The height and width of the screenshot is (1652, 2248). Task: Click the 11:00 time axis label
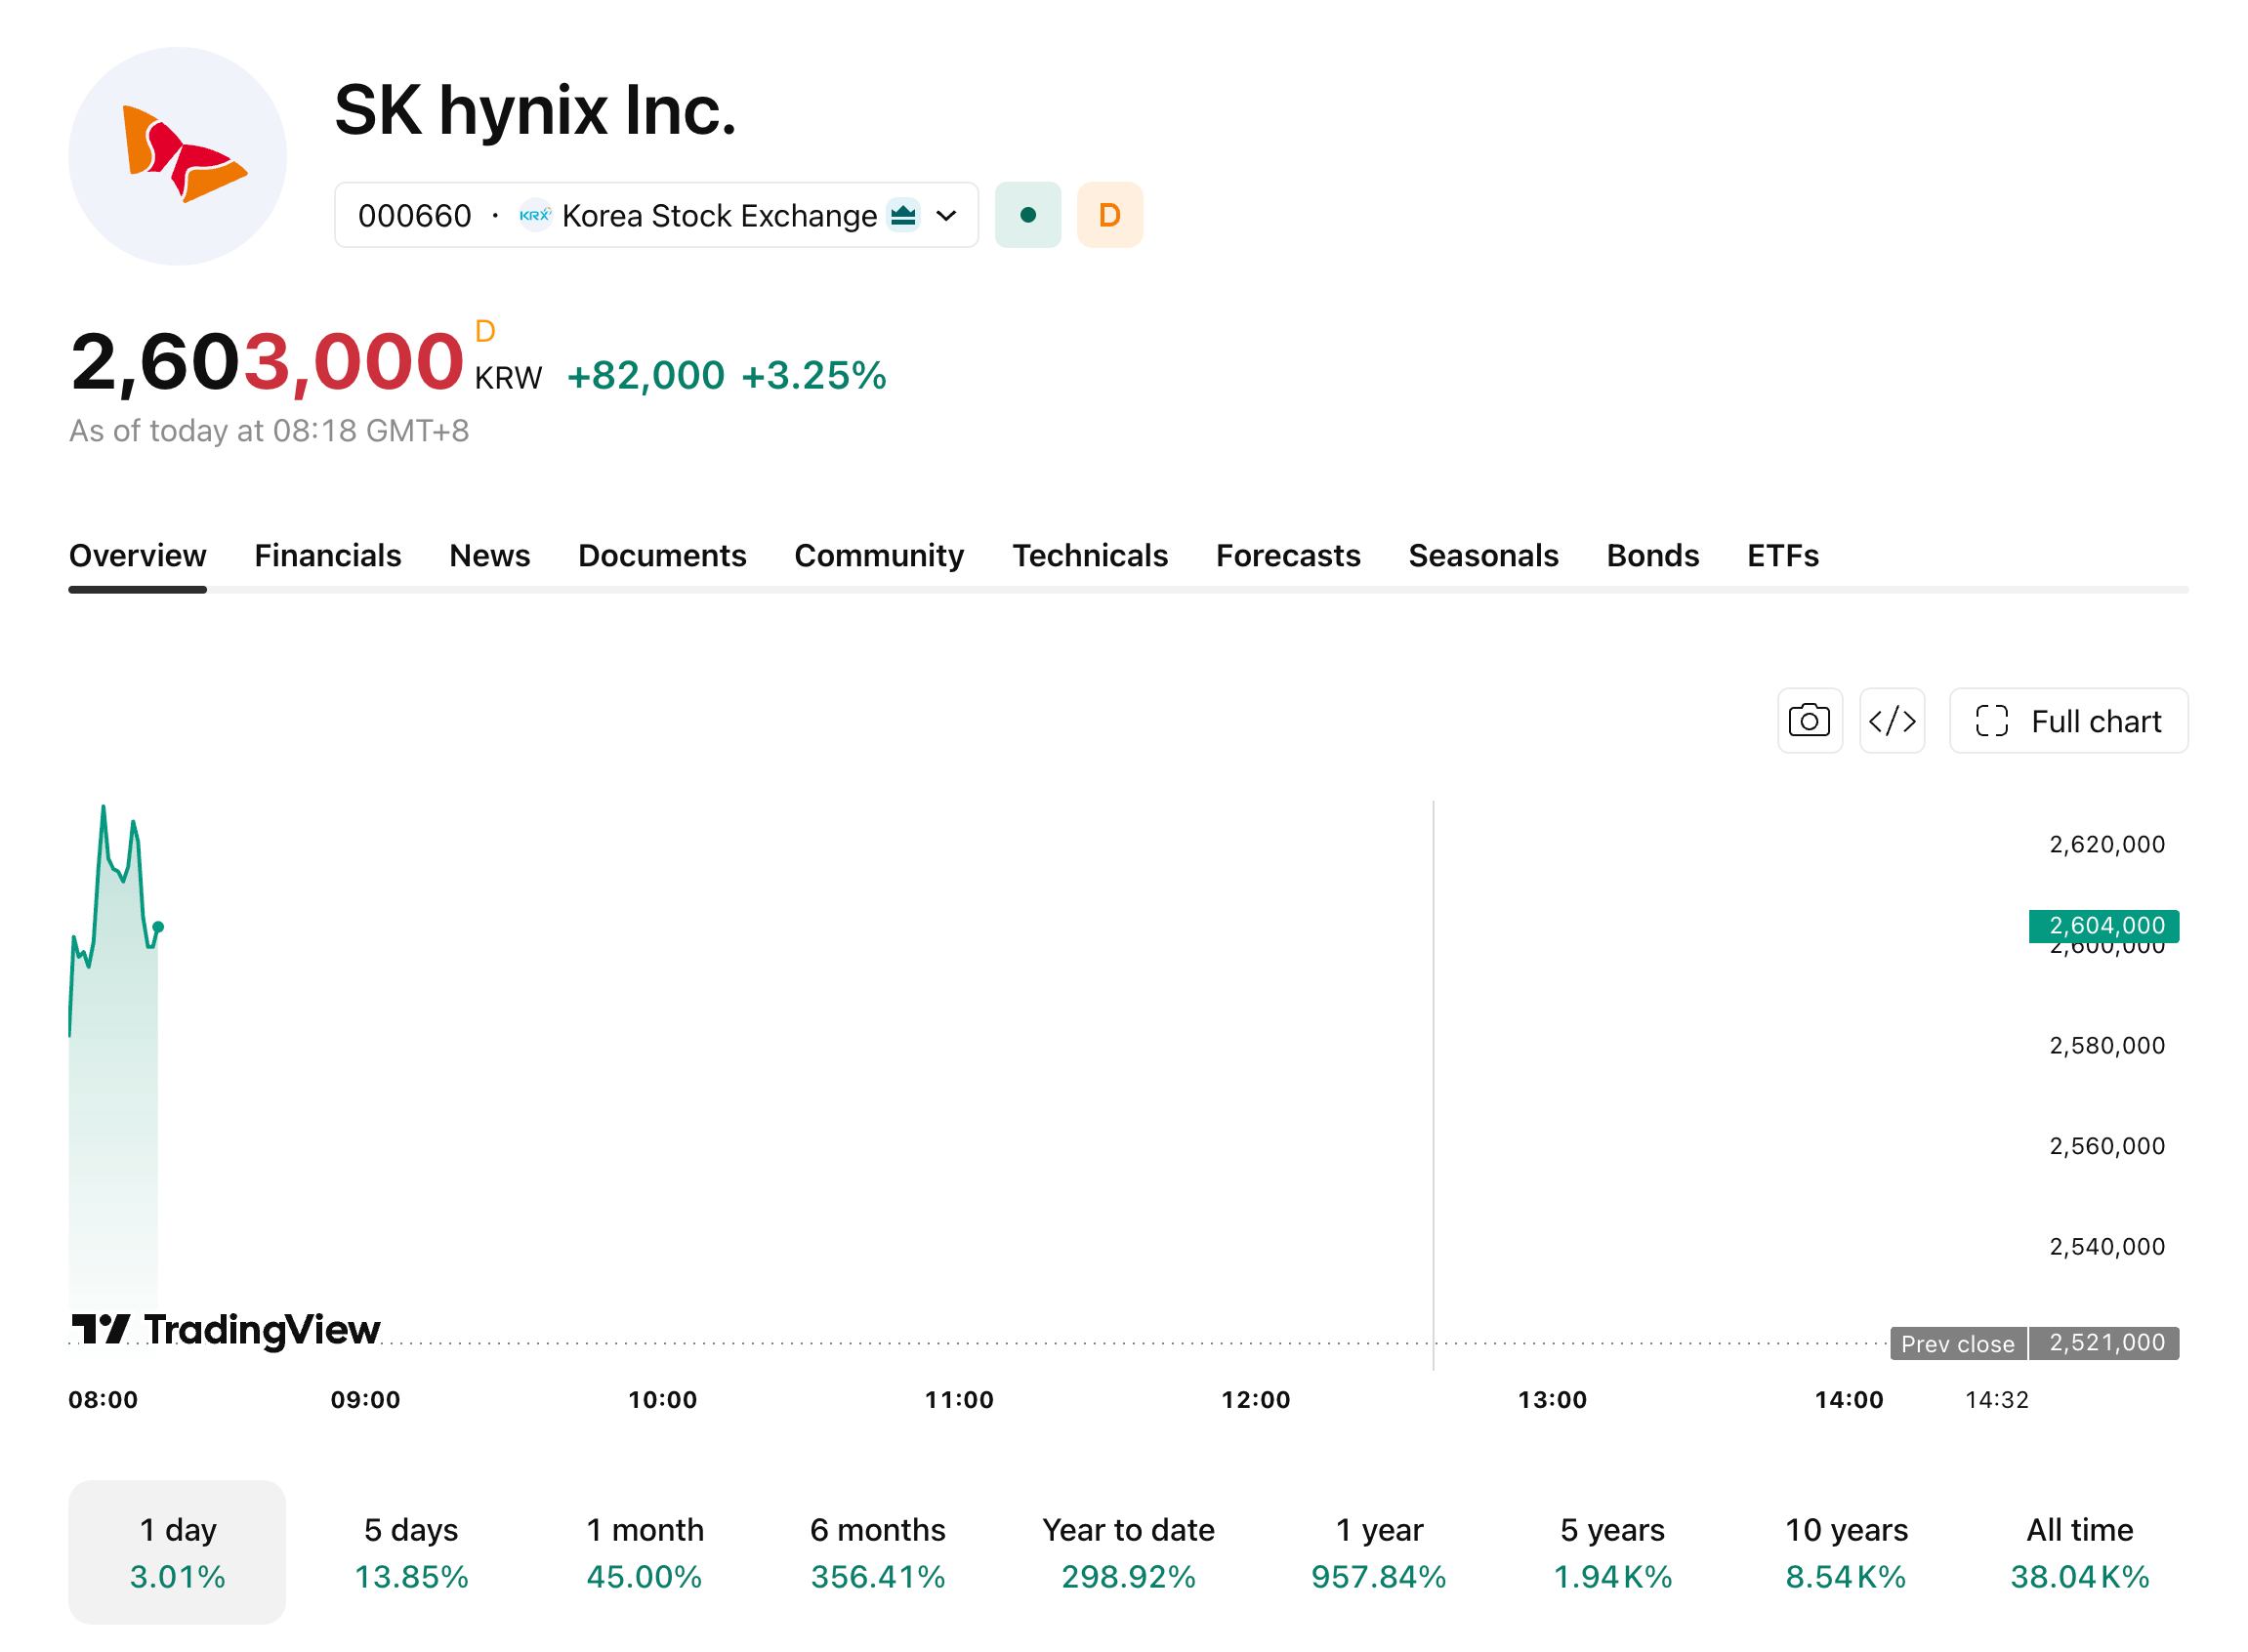(x=959, y=1400)
